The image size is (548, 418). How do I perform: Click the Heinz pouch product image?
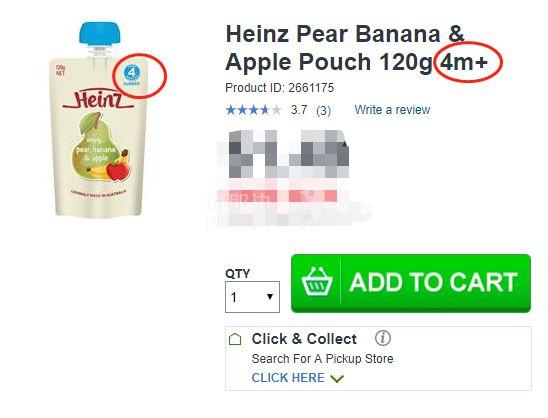click(100, 120)
